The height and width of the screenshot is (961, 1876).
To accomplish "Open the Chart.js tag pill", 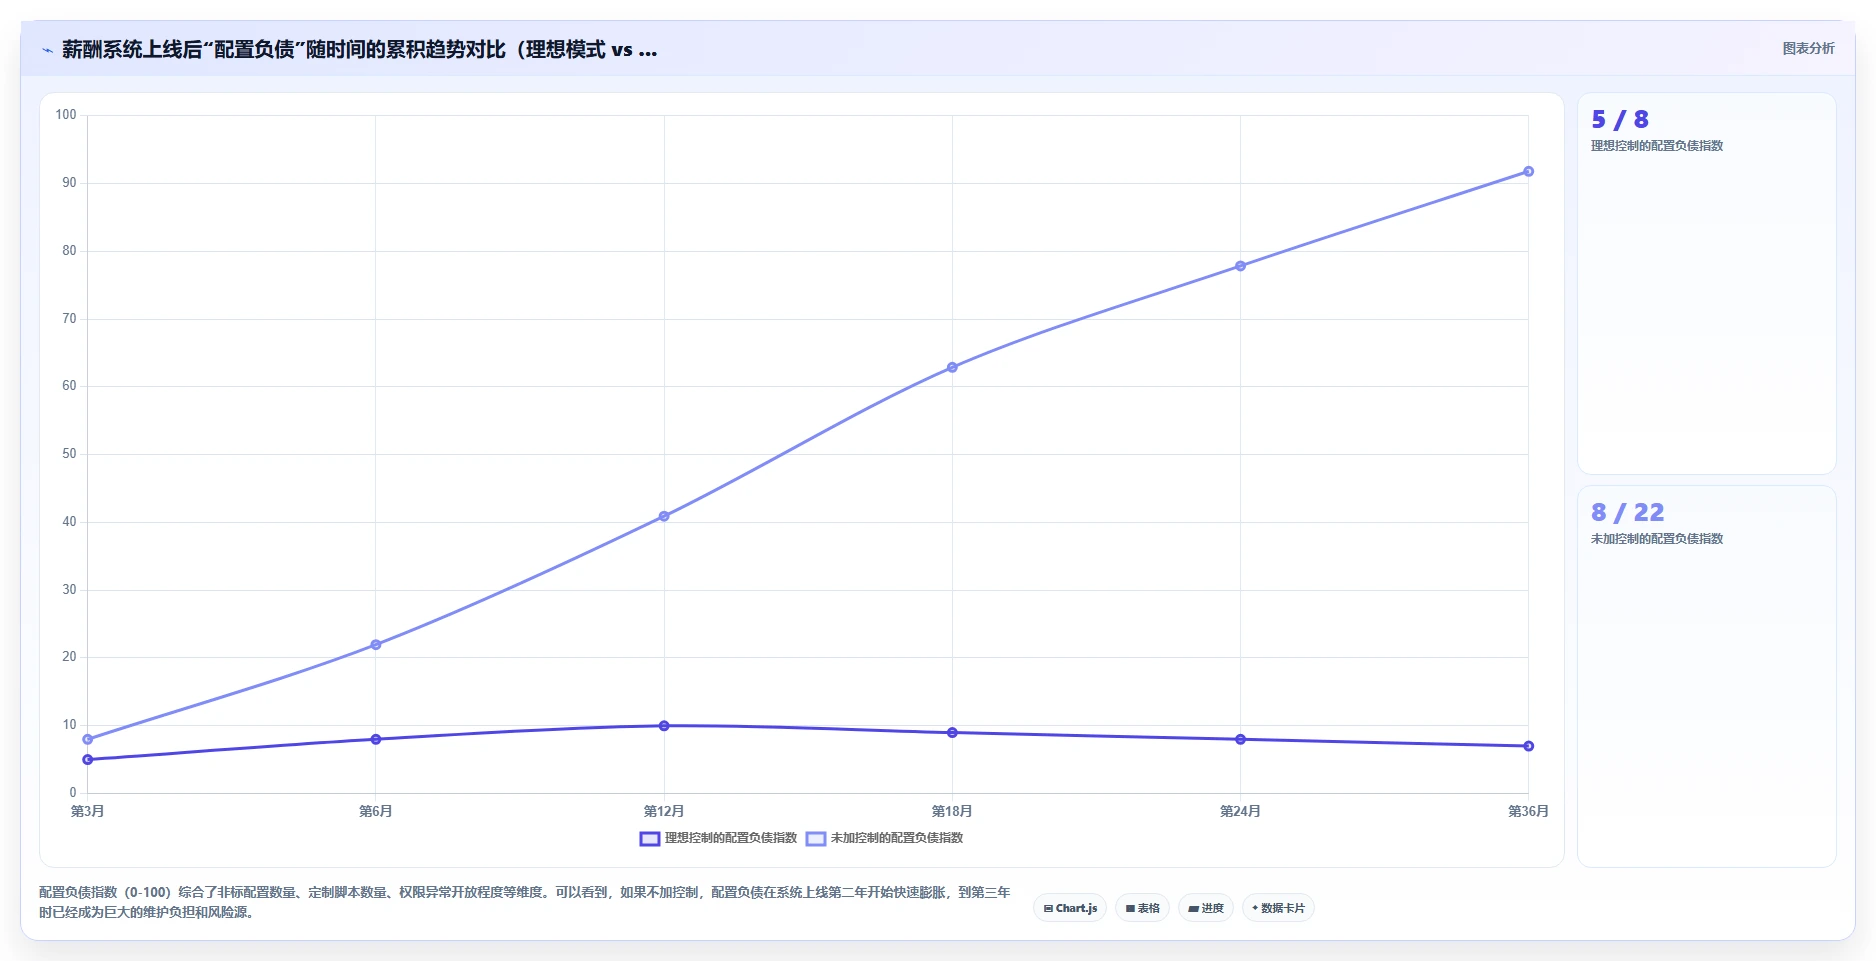I will click(1070, 908).
